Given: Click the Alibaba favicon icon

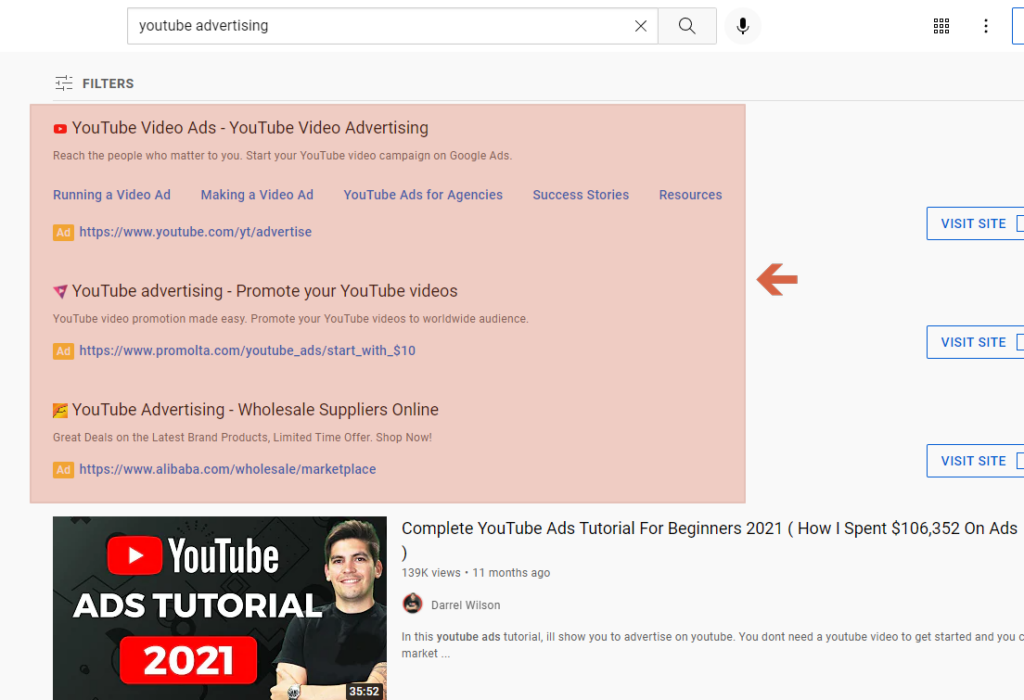Looking at the screenshot, I should click(60, 411).
